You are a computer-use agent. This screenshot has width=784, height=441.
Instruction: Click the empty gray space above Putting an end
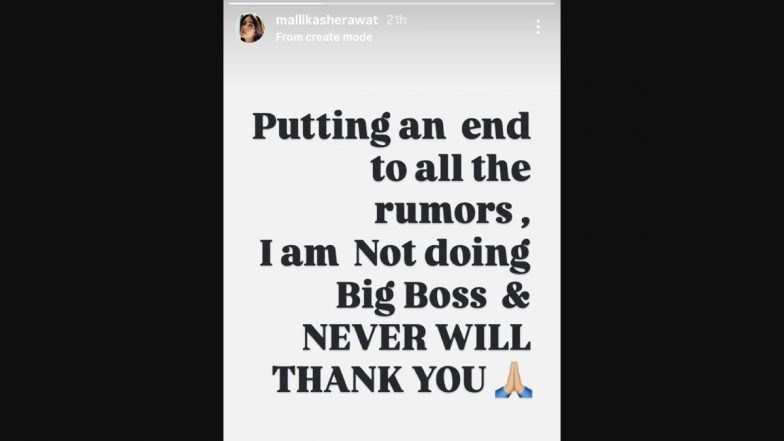pyautogui.click(x=392, y=78)
